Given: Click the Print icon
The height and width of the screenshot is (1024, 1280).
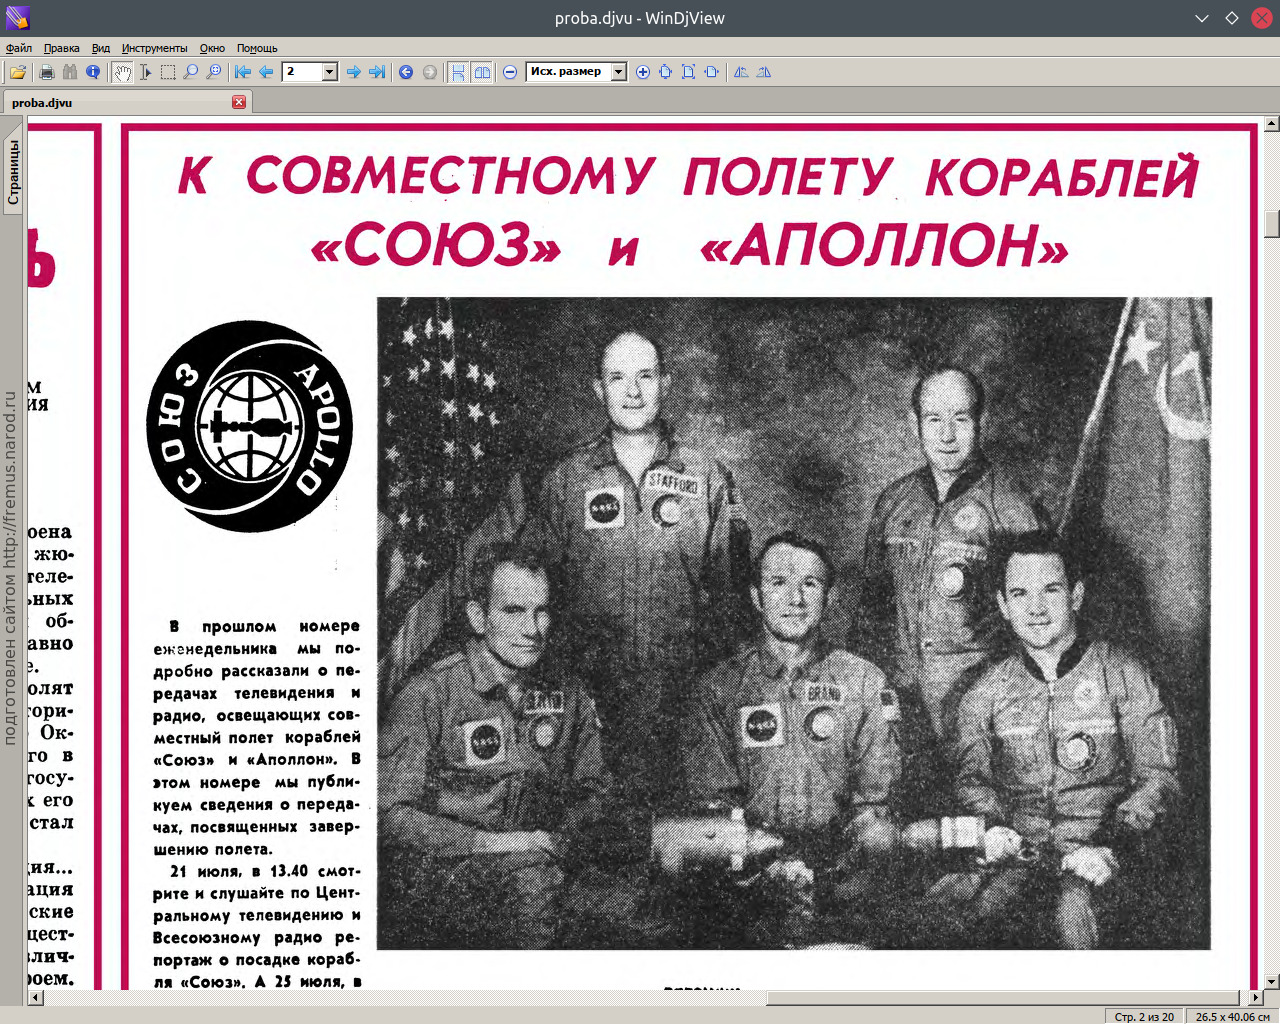Looking at the screenshot, I should coord(46,72).
